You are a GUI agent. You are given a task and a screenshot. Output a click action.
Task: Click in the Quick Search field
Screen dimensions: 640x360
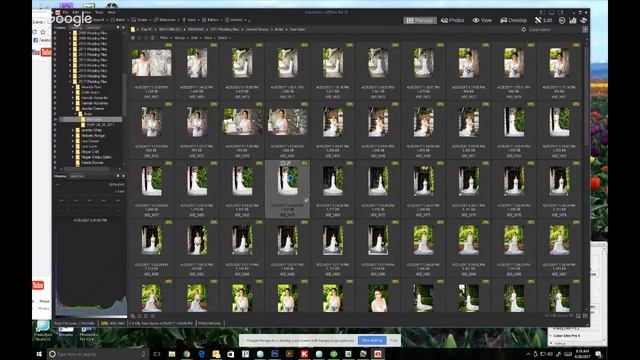point(553,29)
